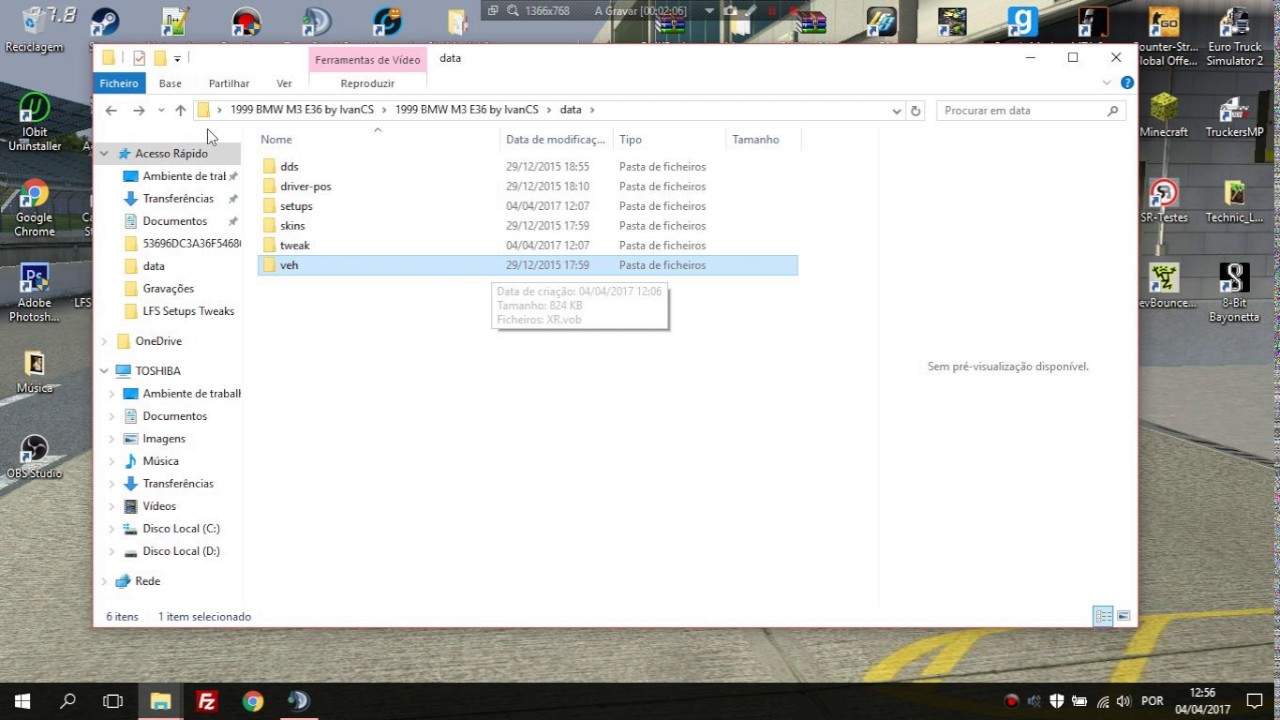Image resolution: width=1280 pixels, height=720 pixels.
Task: Click the Procurar em data search box
Action: tap(1030, 111)
